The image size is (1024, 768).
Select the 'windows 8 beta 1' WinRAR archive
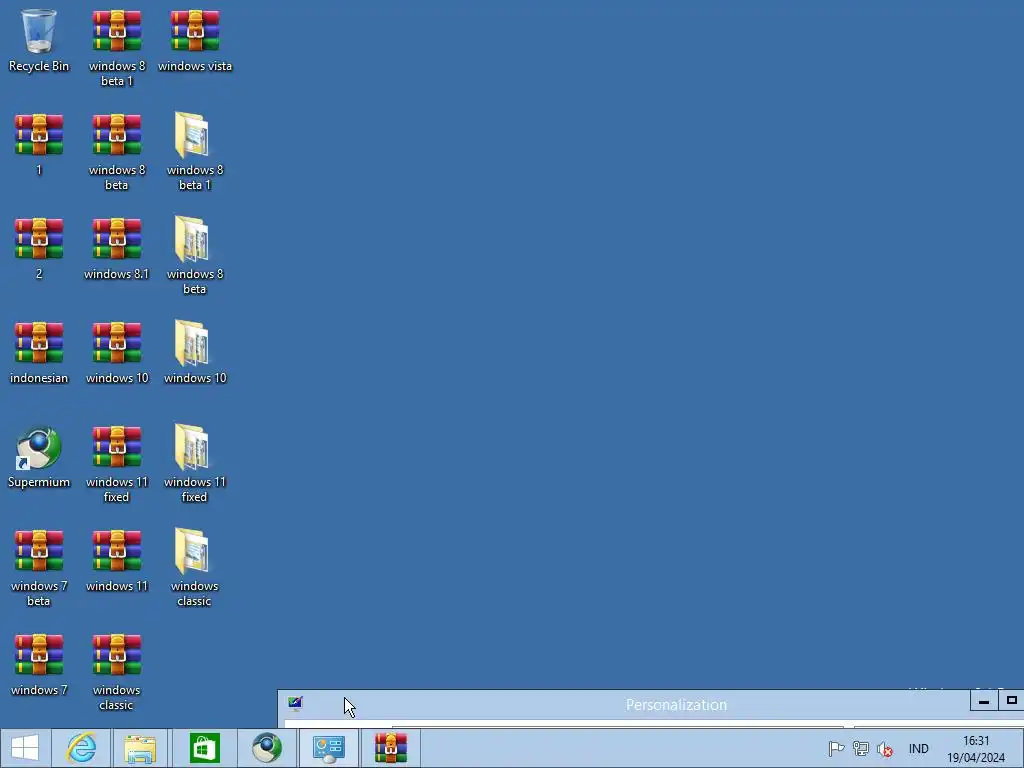(117, 48)
